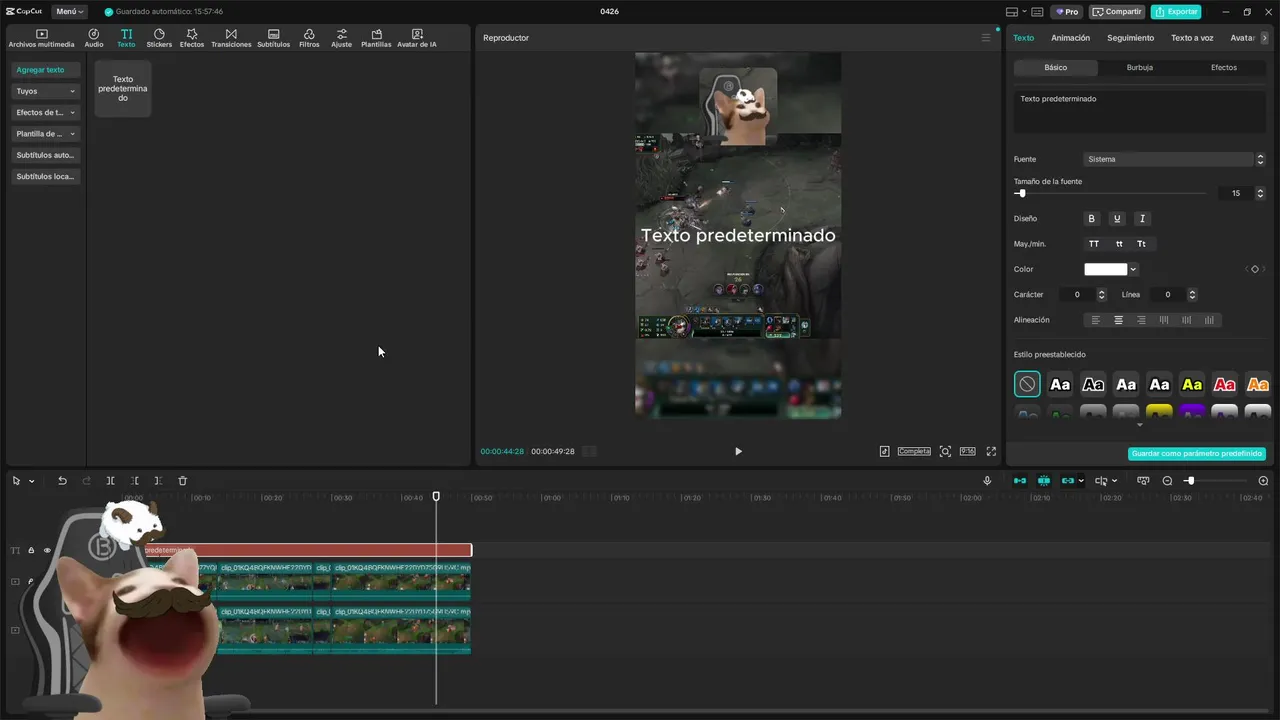Play the video preview
The width and height of the screenshot is (1280, 720).
point(738,451)
